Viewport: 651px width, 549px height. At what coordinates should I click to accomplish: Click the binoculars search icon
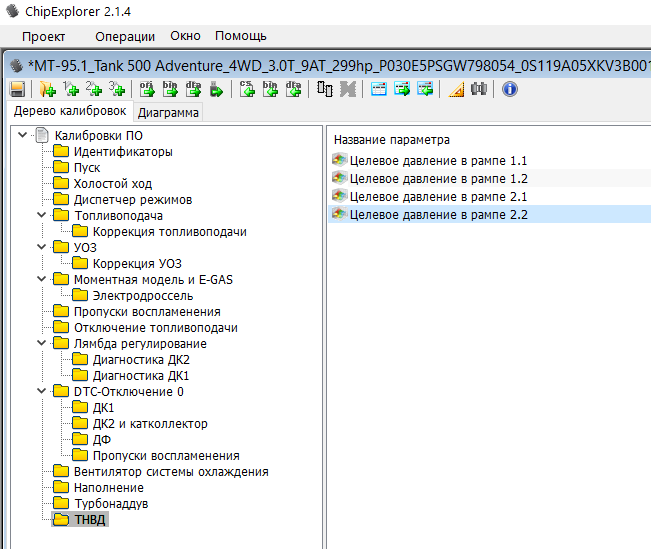(480, 89)
